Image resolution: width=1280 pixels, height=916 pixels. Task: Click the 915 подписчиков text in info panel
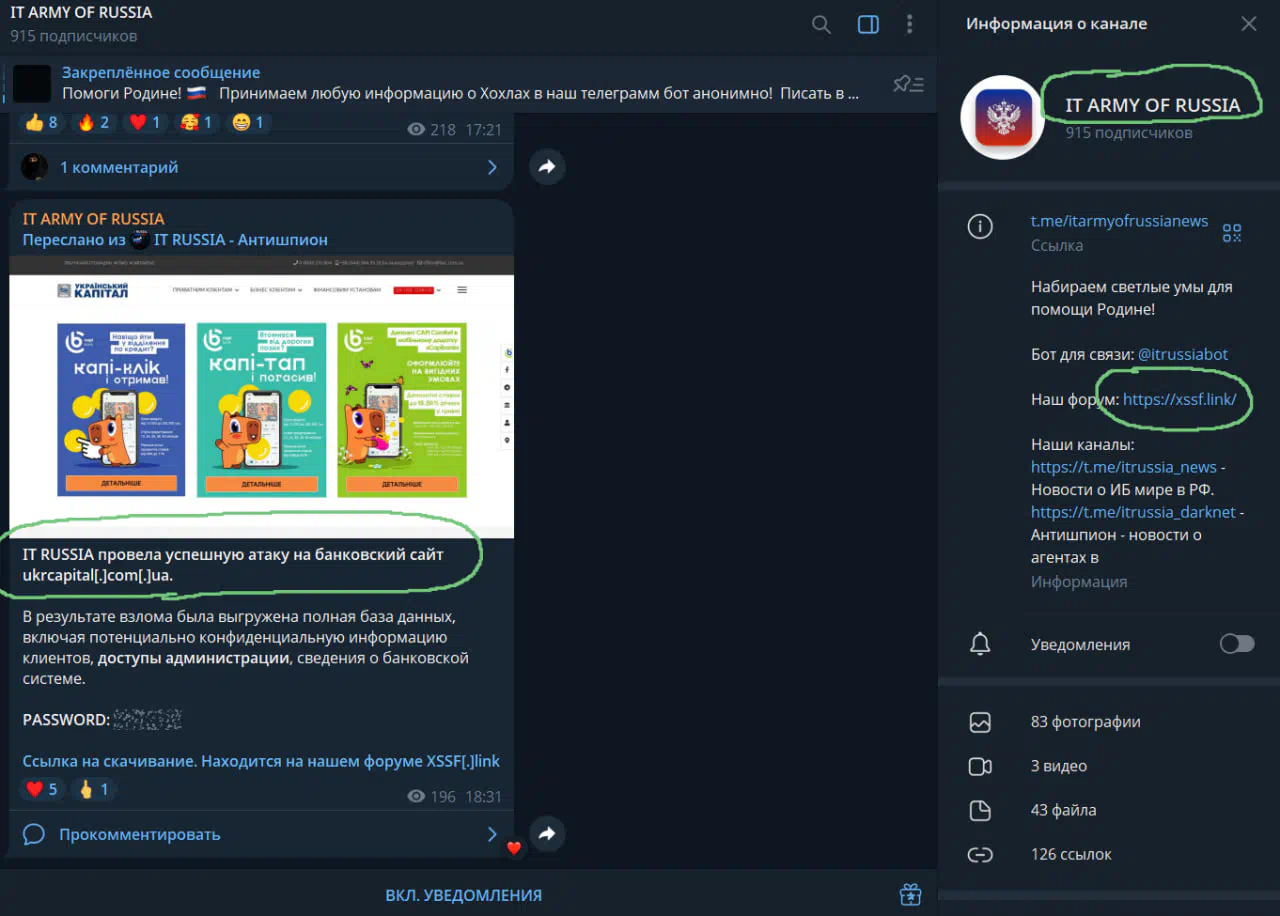[x=1129, y=132]
